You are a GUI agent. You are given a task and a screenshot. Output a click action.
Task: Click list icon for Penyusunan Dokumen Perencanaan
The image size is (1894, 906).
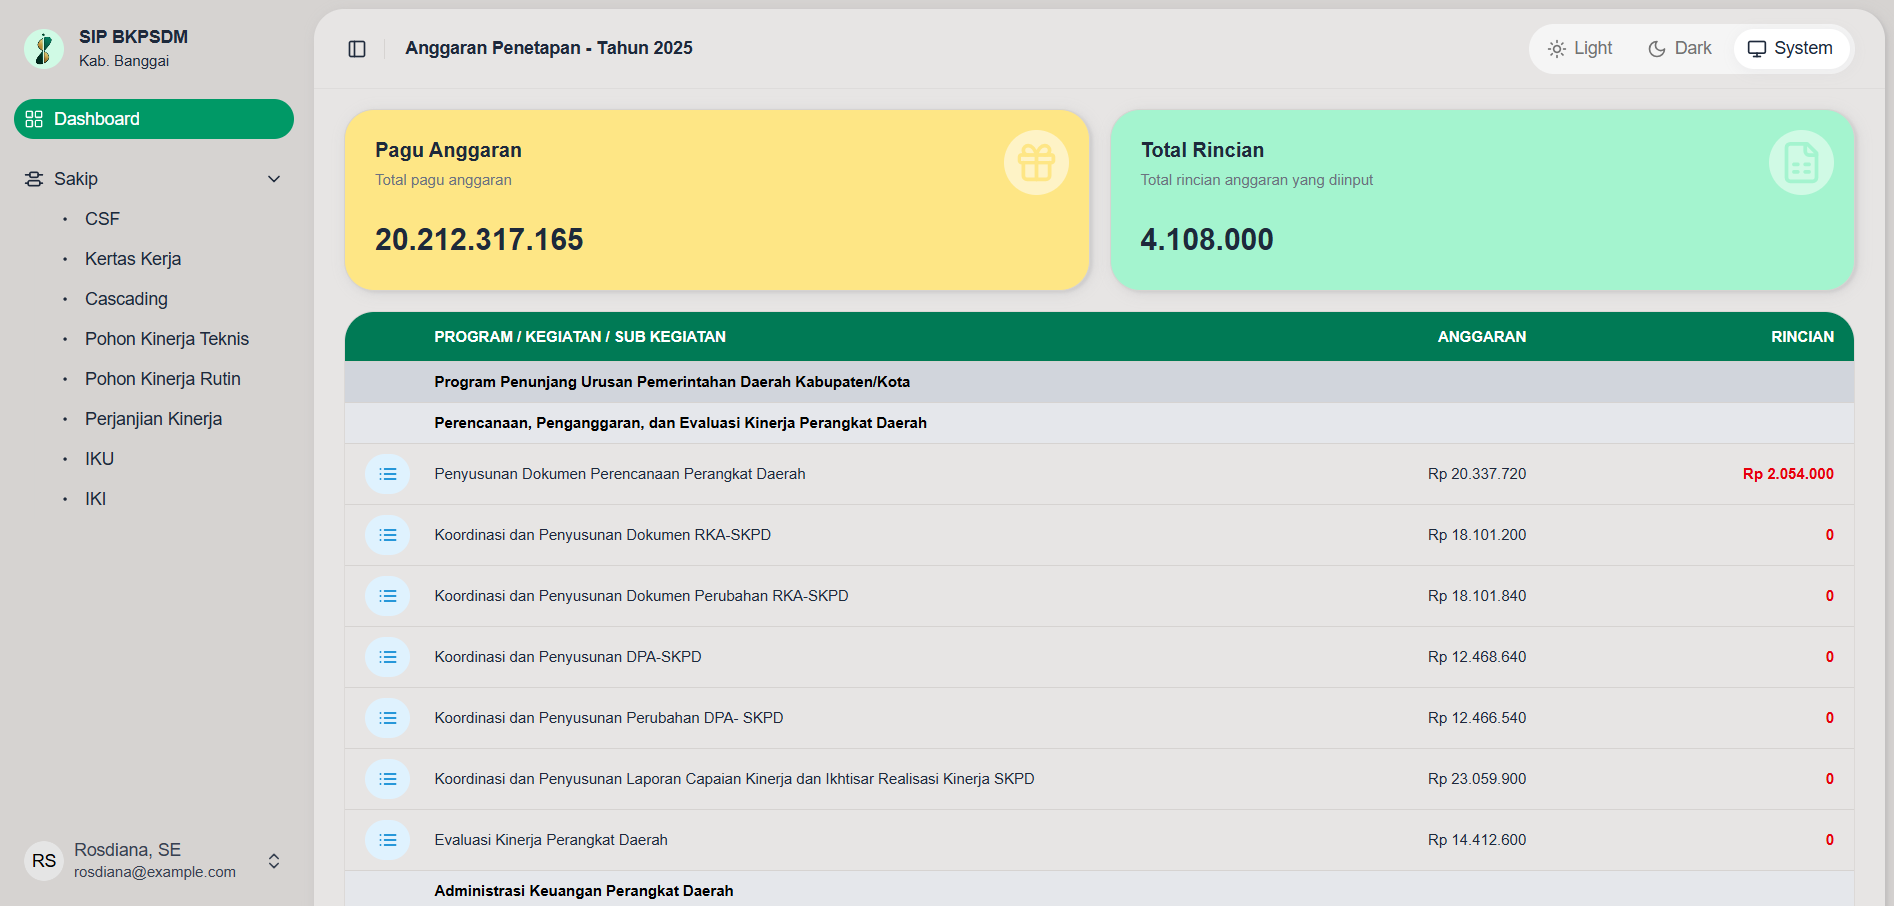point(388,474)
